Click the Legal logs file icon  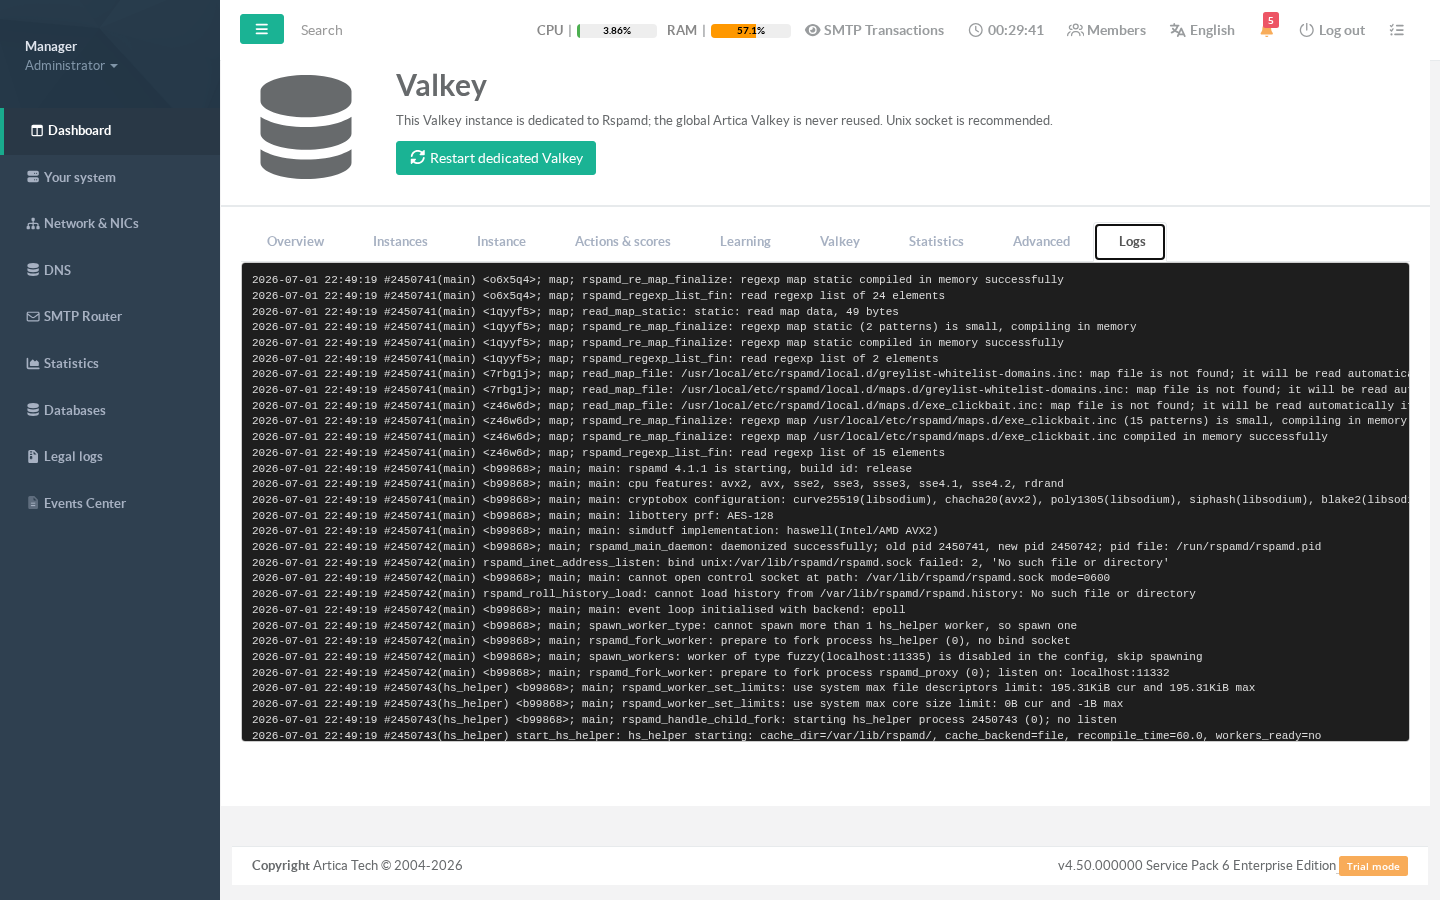[x=33, y=457]
